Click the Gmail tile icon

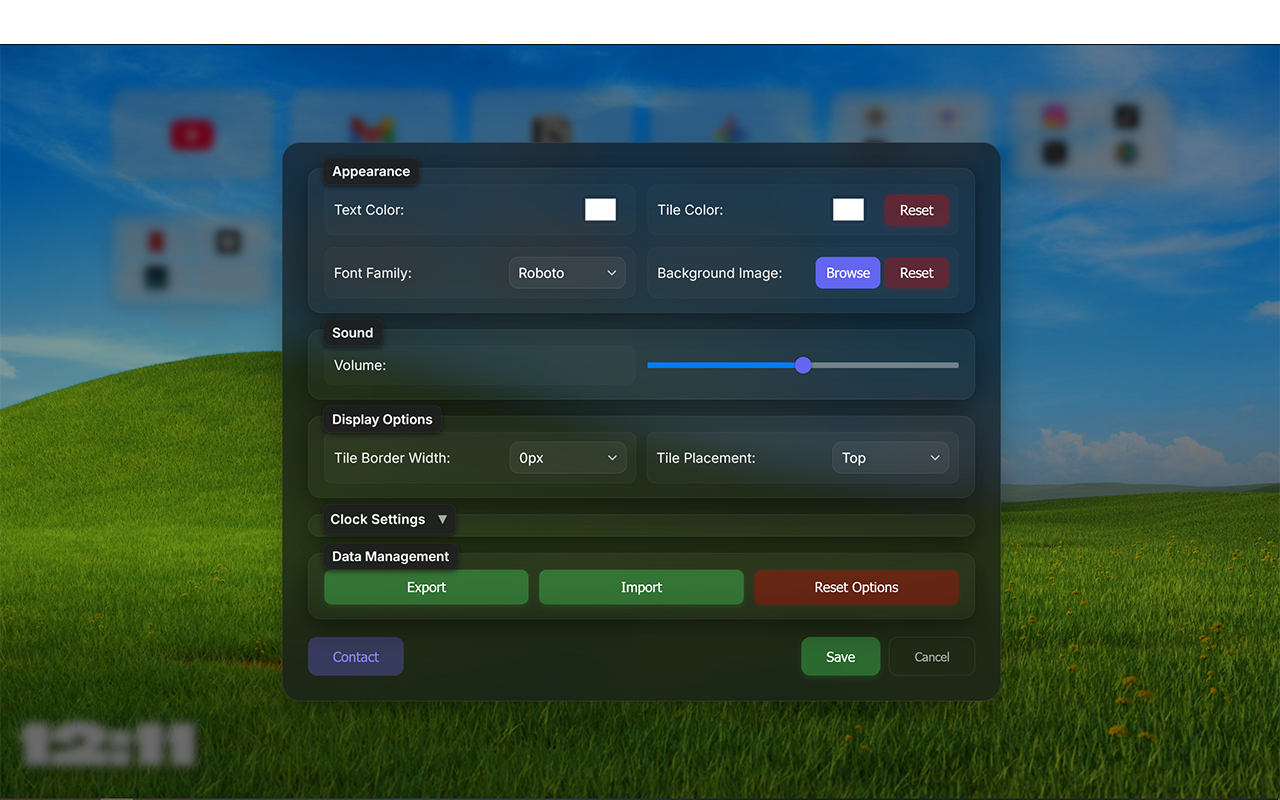coord(371,130)
